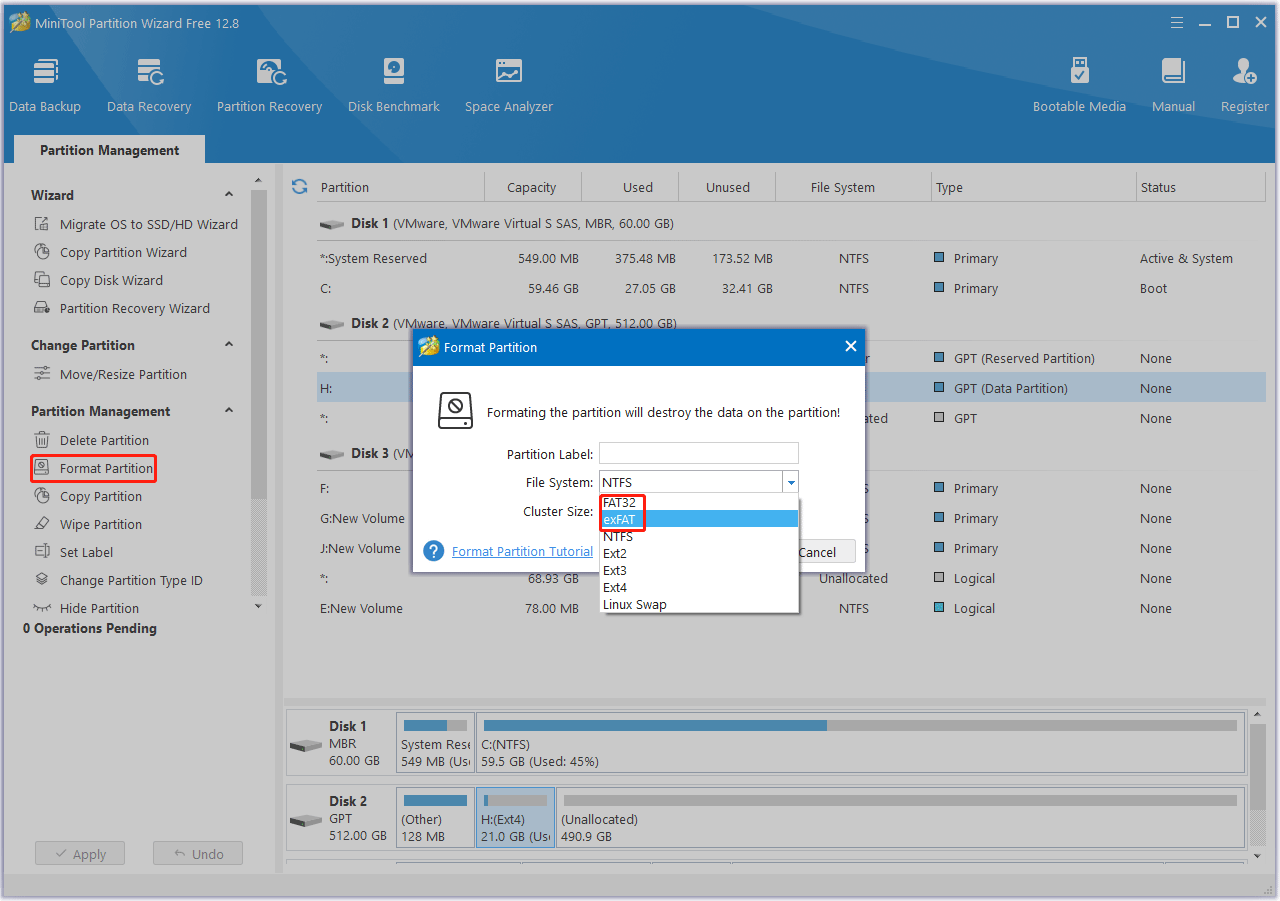The height and width of the screenshot is (901, 1280).
Task: Select (Other) 128 MB block
Action: click(x=435, y=818)
